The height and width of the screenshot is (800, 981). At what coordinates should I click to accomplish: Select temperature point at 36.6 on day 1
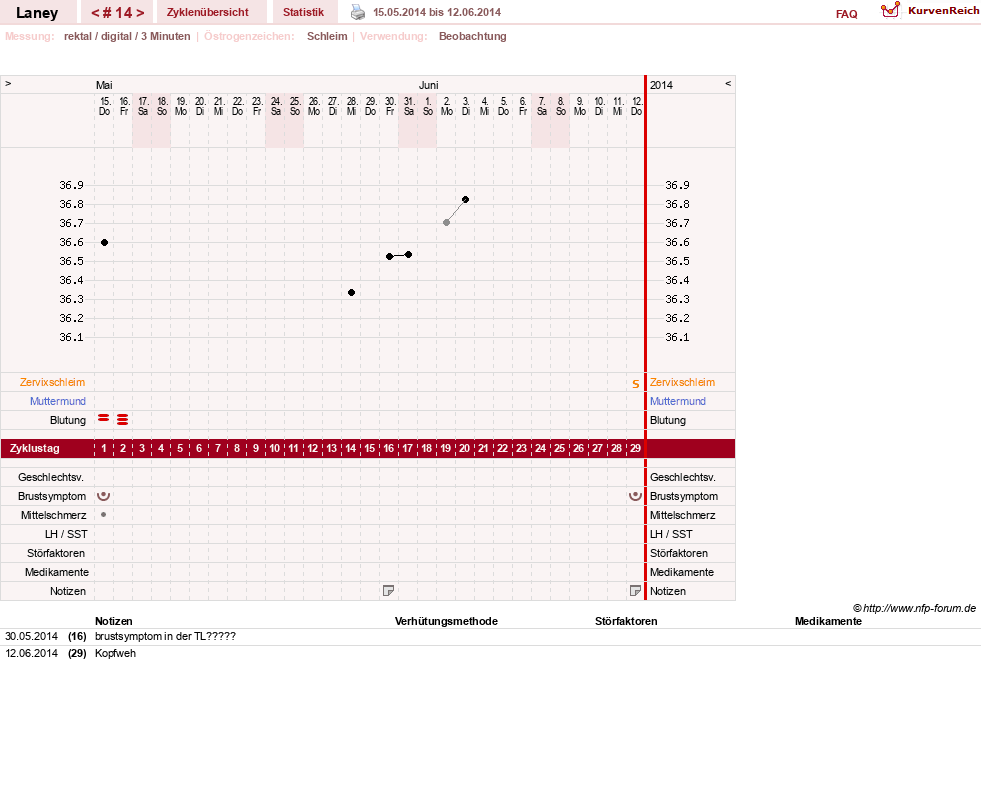point(104,242)
